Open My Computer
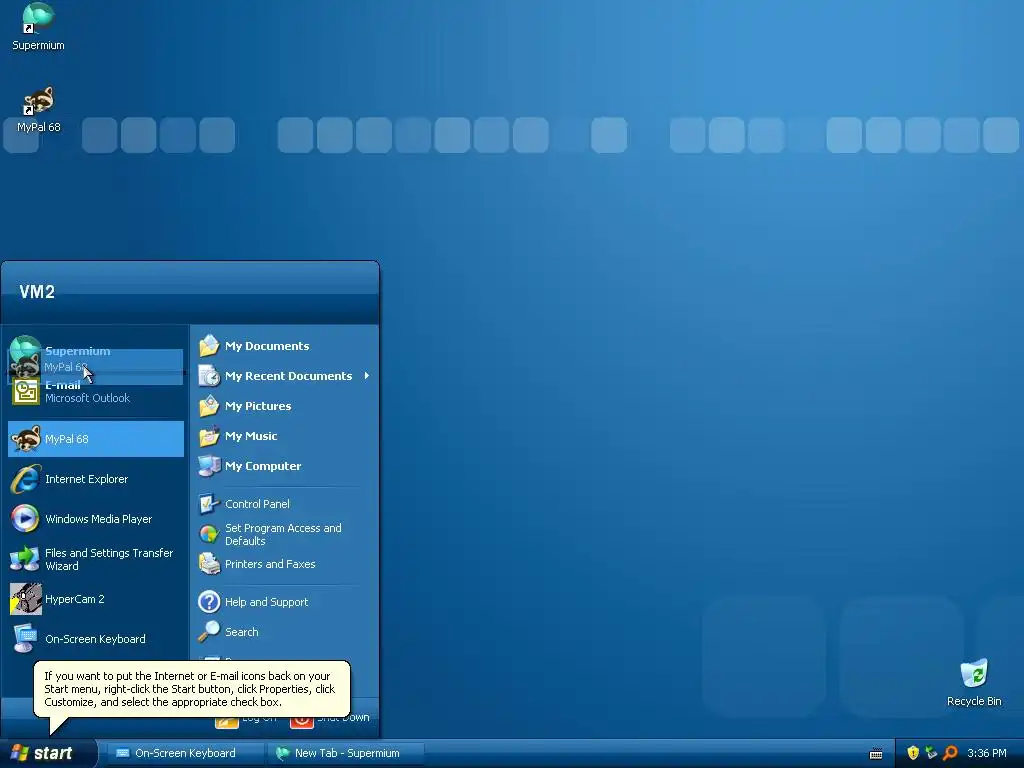Image resolution: width=1024 pixels, height=768 pixels. pyautogui.click(x=284, y=466)
